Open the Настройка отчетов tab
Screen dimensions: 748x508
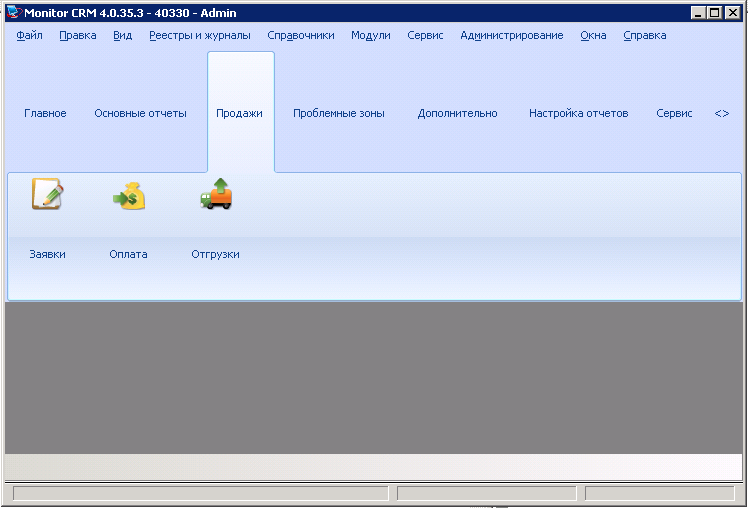(578, 113)
